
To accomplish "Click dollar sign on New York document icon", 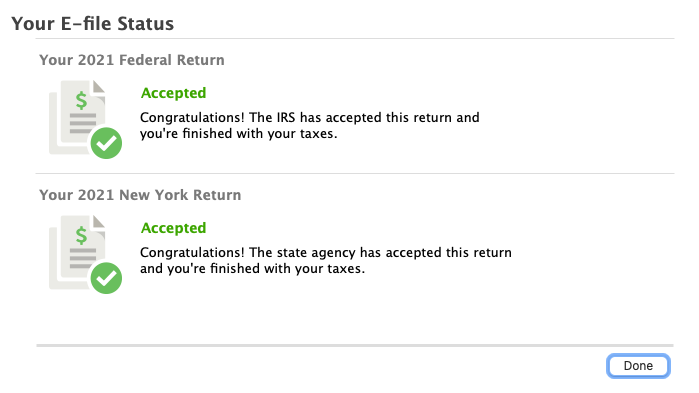I will tap(81, 235).
